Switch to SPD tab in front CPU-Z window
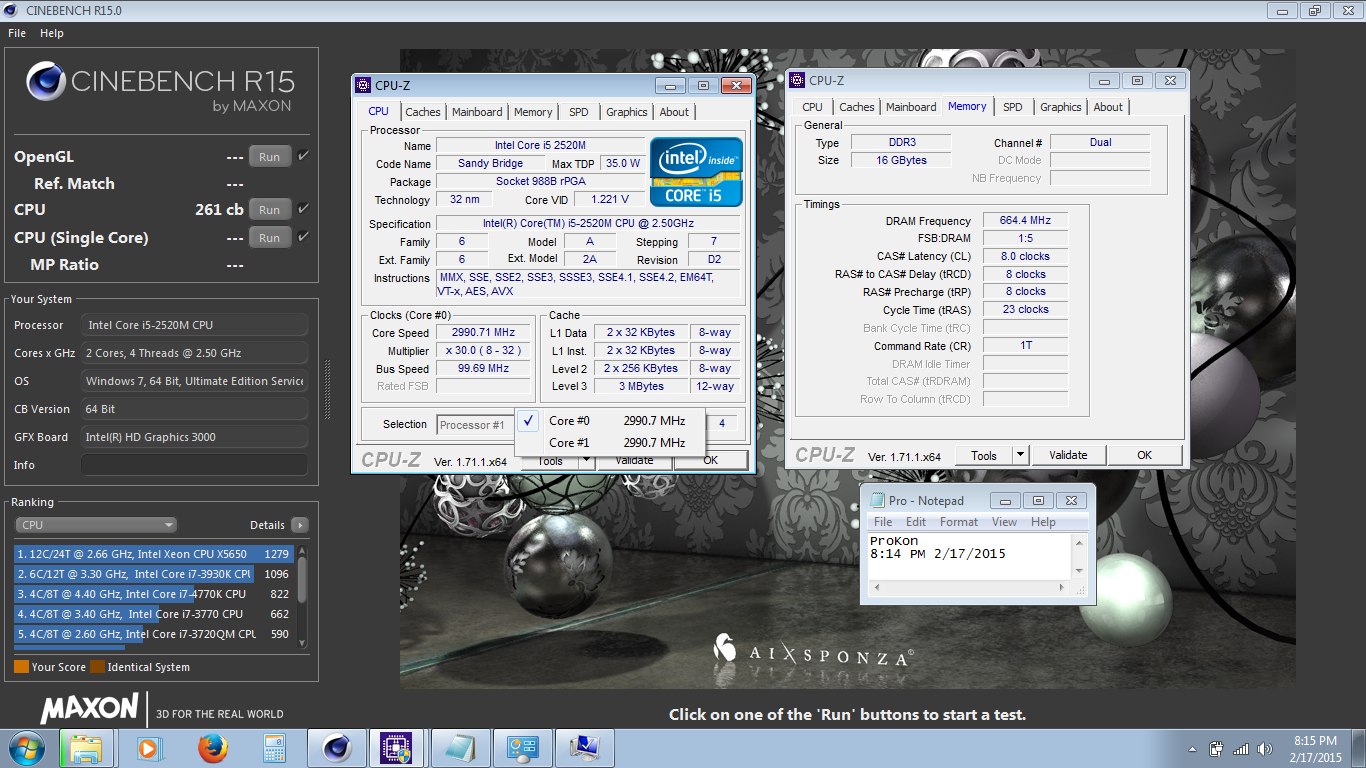The image size is (1366, 768). pyautogui.click(x=579, y=112)
